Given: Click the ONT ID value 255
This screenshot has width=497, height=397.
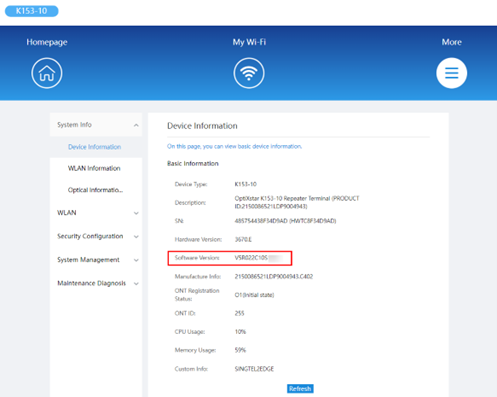Looking at the screenshot, I should (x=239, y=313).
